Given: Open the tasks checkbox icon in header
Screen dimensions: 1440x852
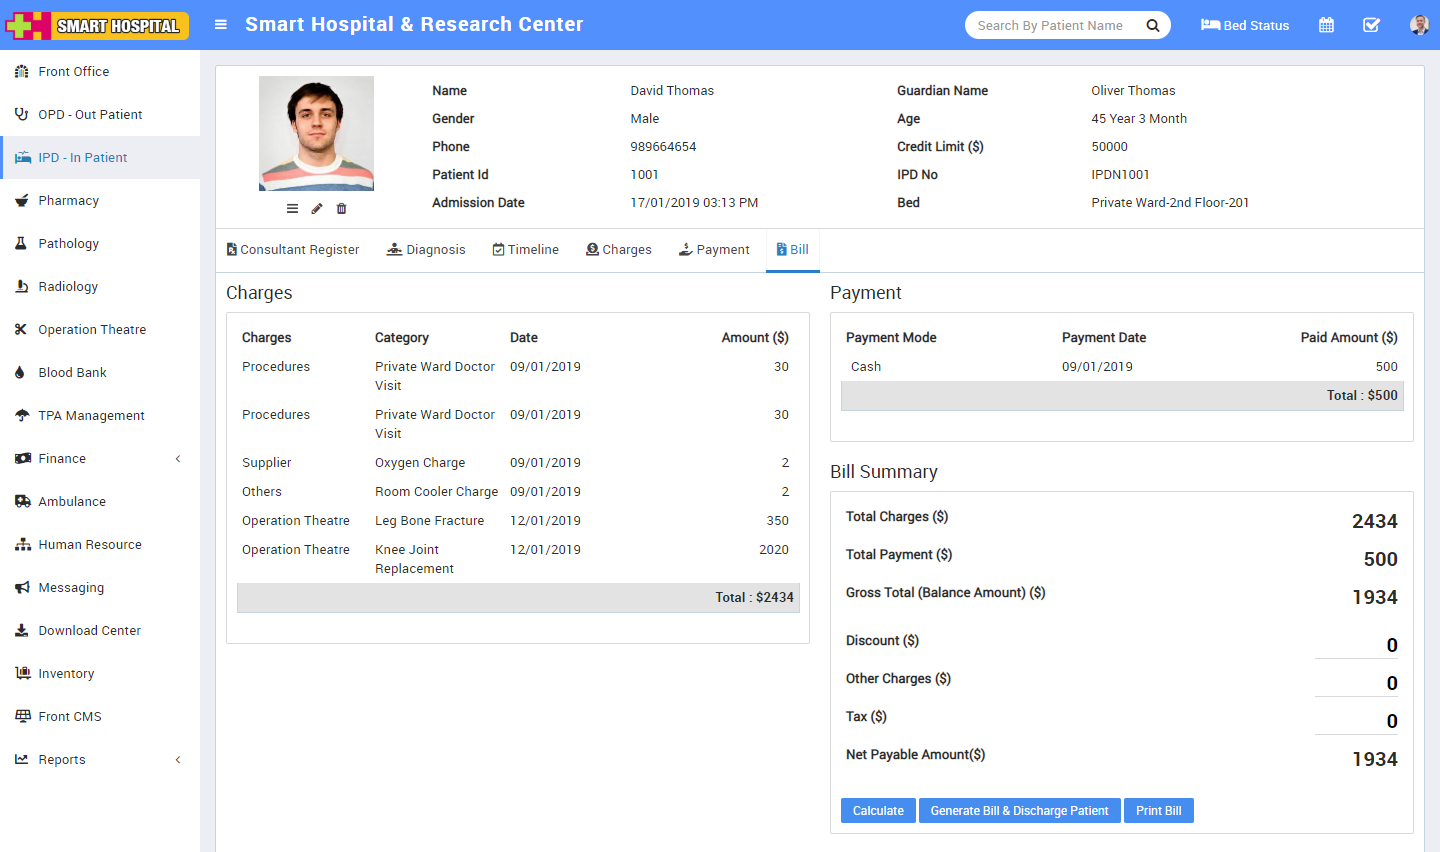Looking at the screenshot, I should [x=1371, y=24].
